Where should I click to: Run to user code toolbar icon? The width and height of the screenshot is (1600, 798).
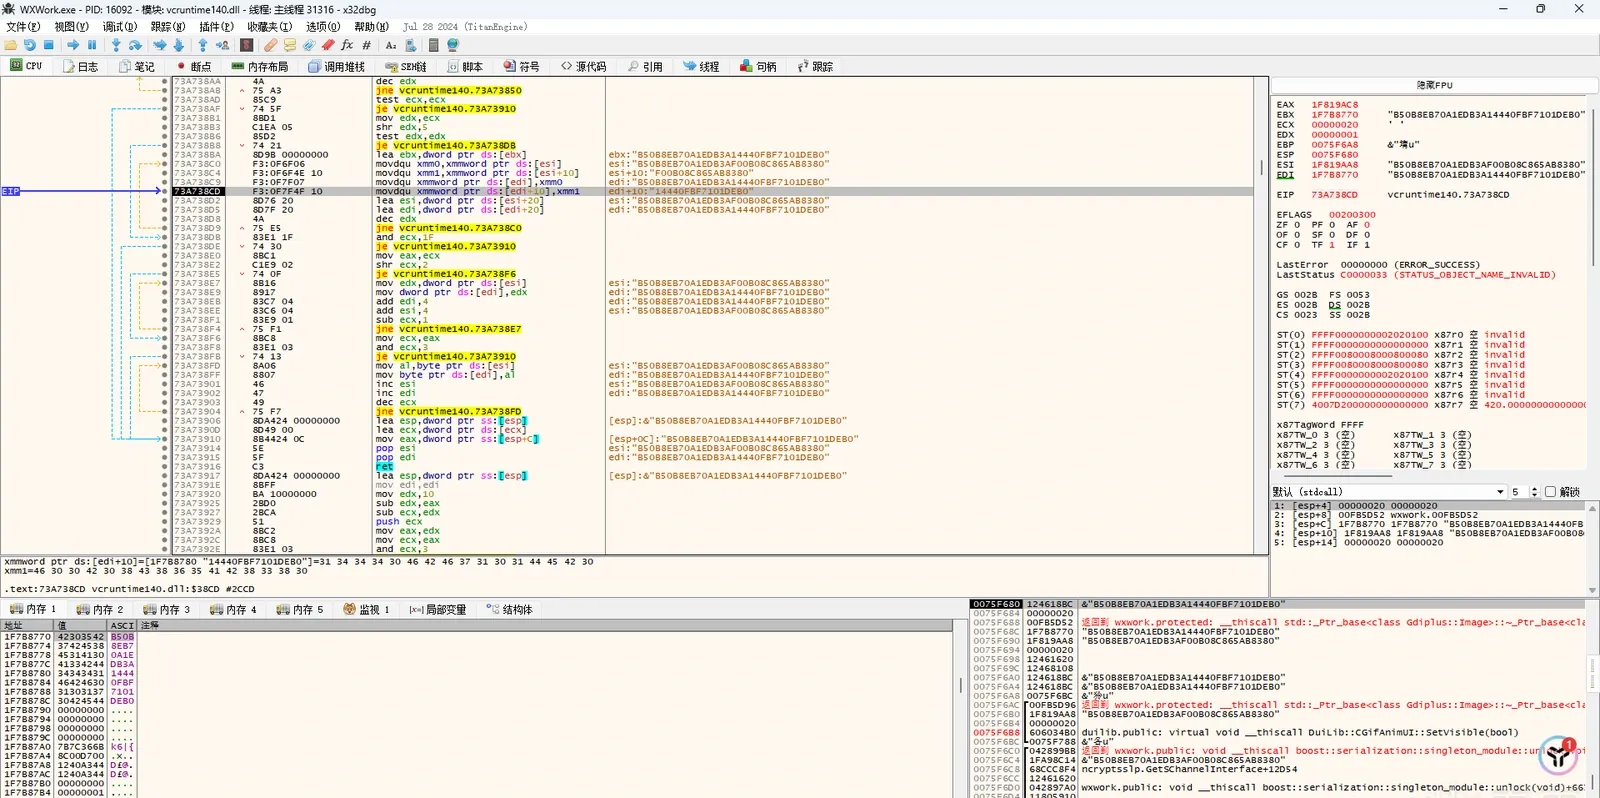pos(222,45)
